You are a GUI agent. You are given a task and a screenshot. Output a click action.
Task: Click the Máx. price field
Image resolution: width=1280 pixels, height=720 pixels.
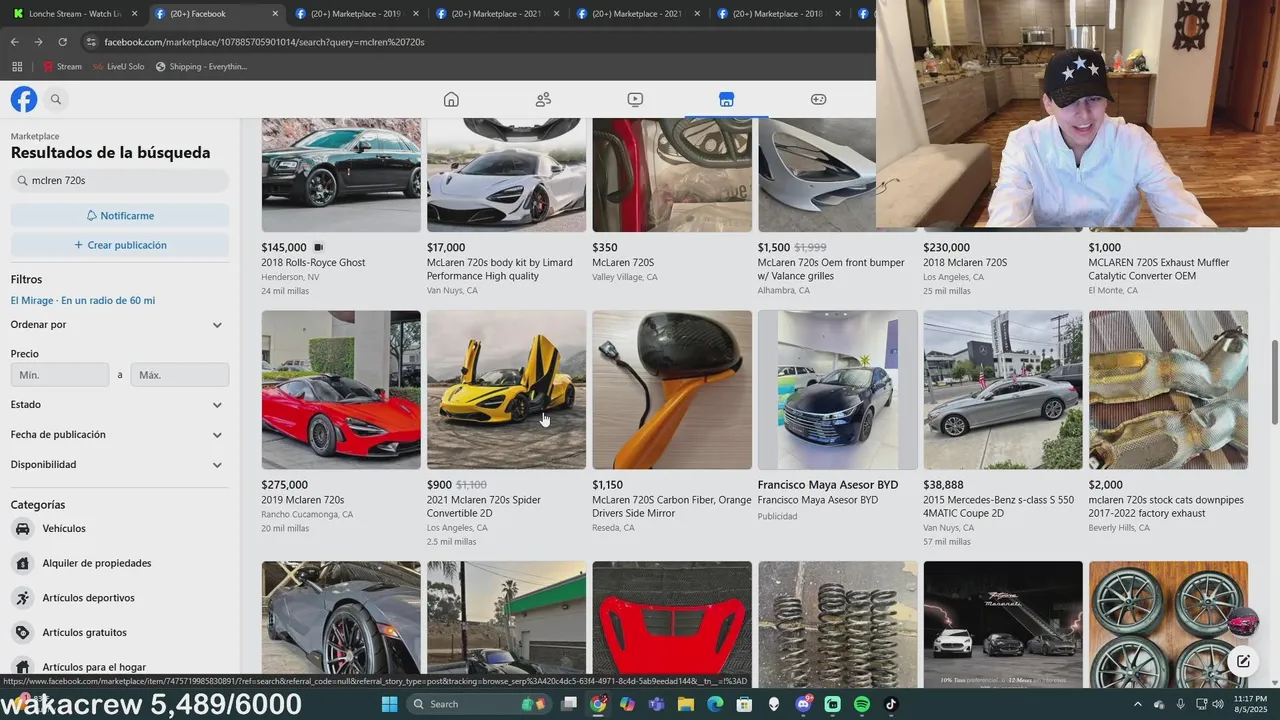(x=180, y=375)
